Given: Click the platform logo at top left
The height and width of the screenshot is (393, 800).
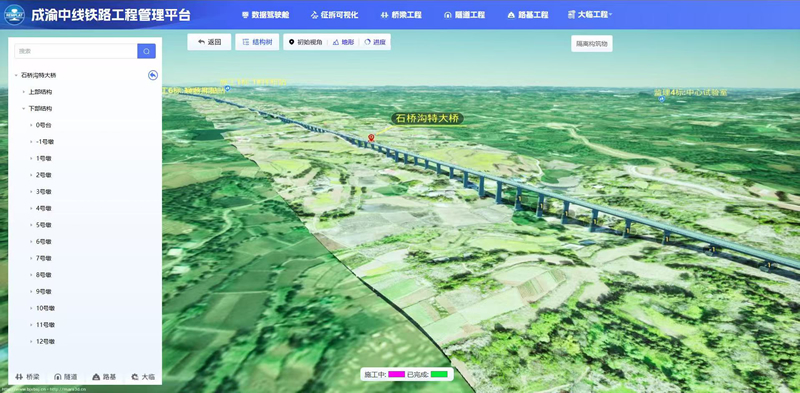Looking at the screenshot, I should pyautogui.click(x=14, y=15).
